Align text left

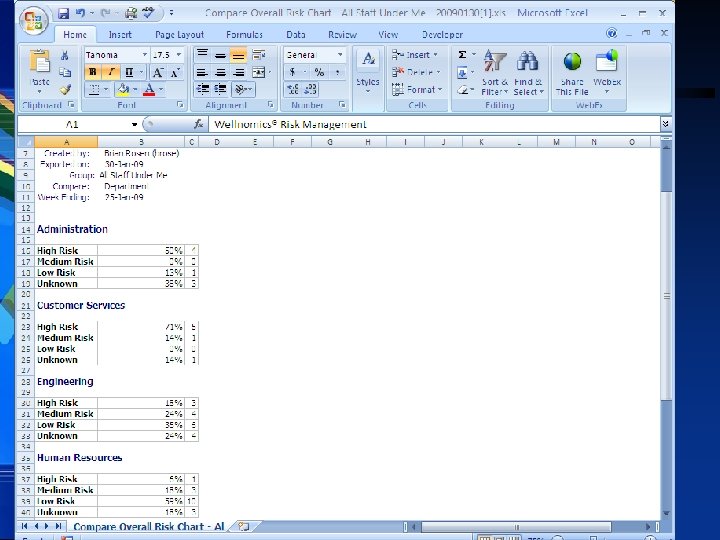pos(202,73)
